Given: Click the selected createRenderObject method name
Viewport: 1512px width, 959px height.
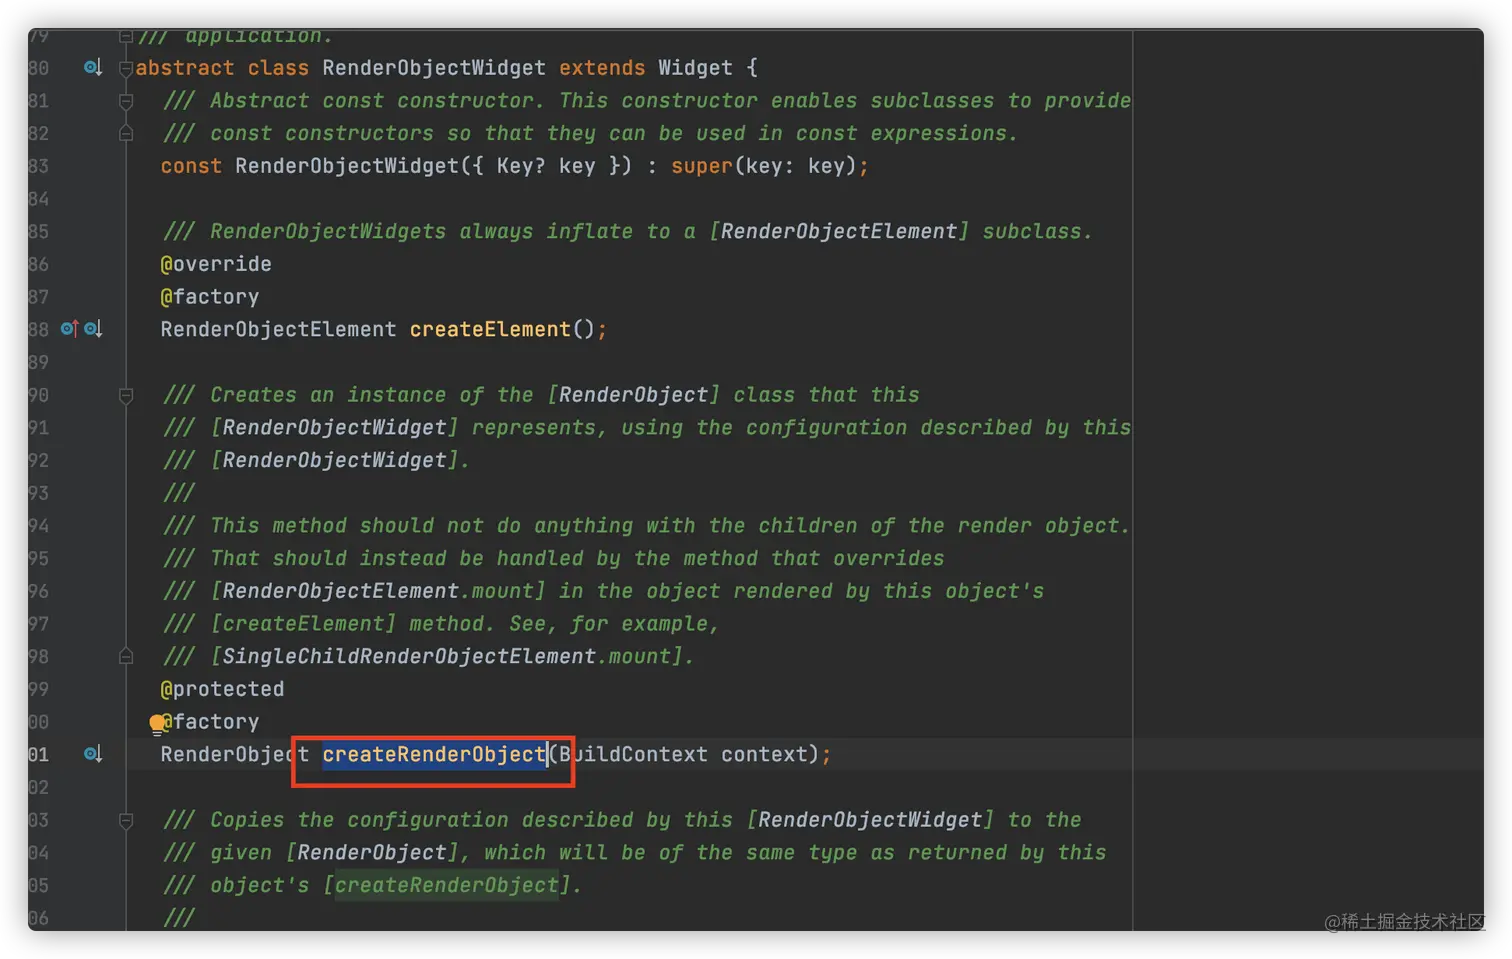Looking at the screenshot, I should [434, 754].
